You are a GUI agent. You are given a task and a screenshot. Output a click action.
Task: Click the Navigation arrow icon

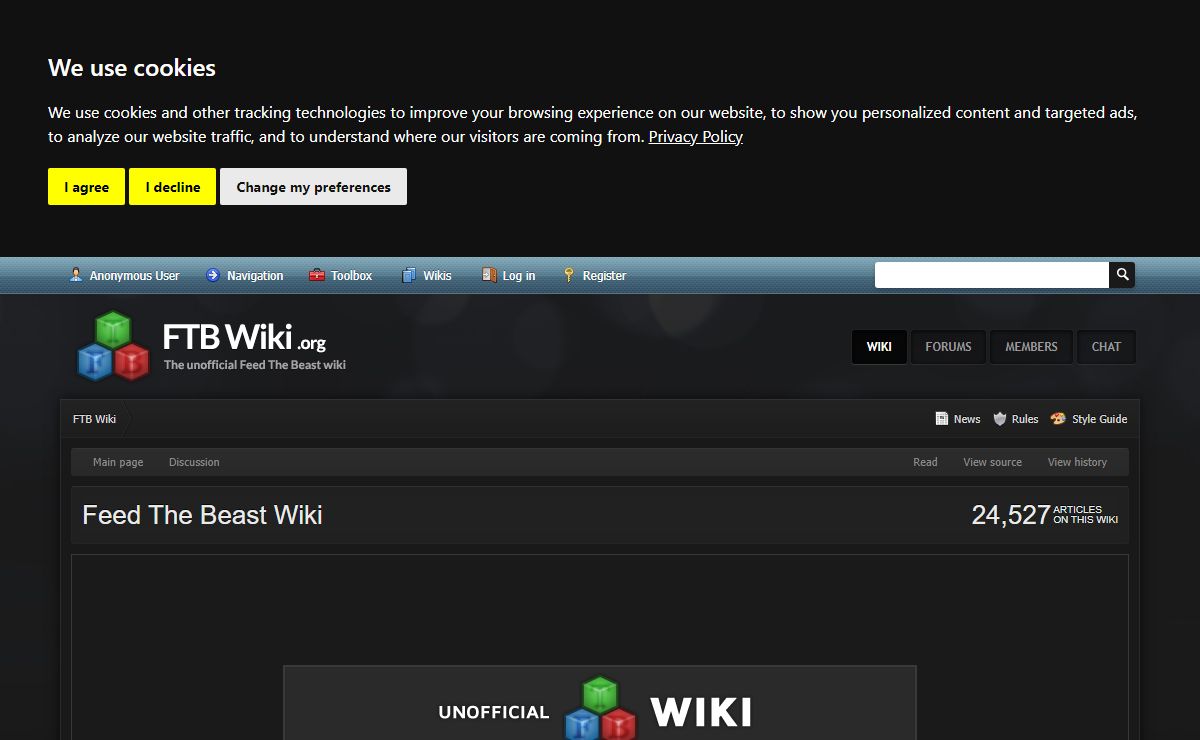coord(212,275)
